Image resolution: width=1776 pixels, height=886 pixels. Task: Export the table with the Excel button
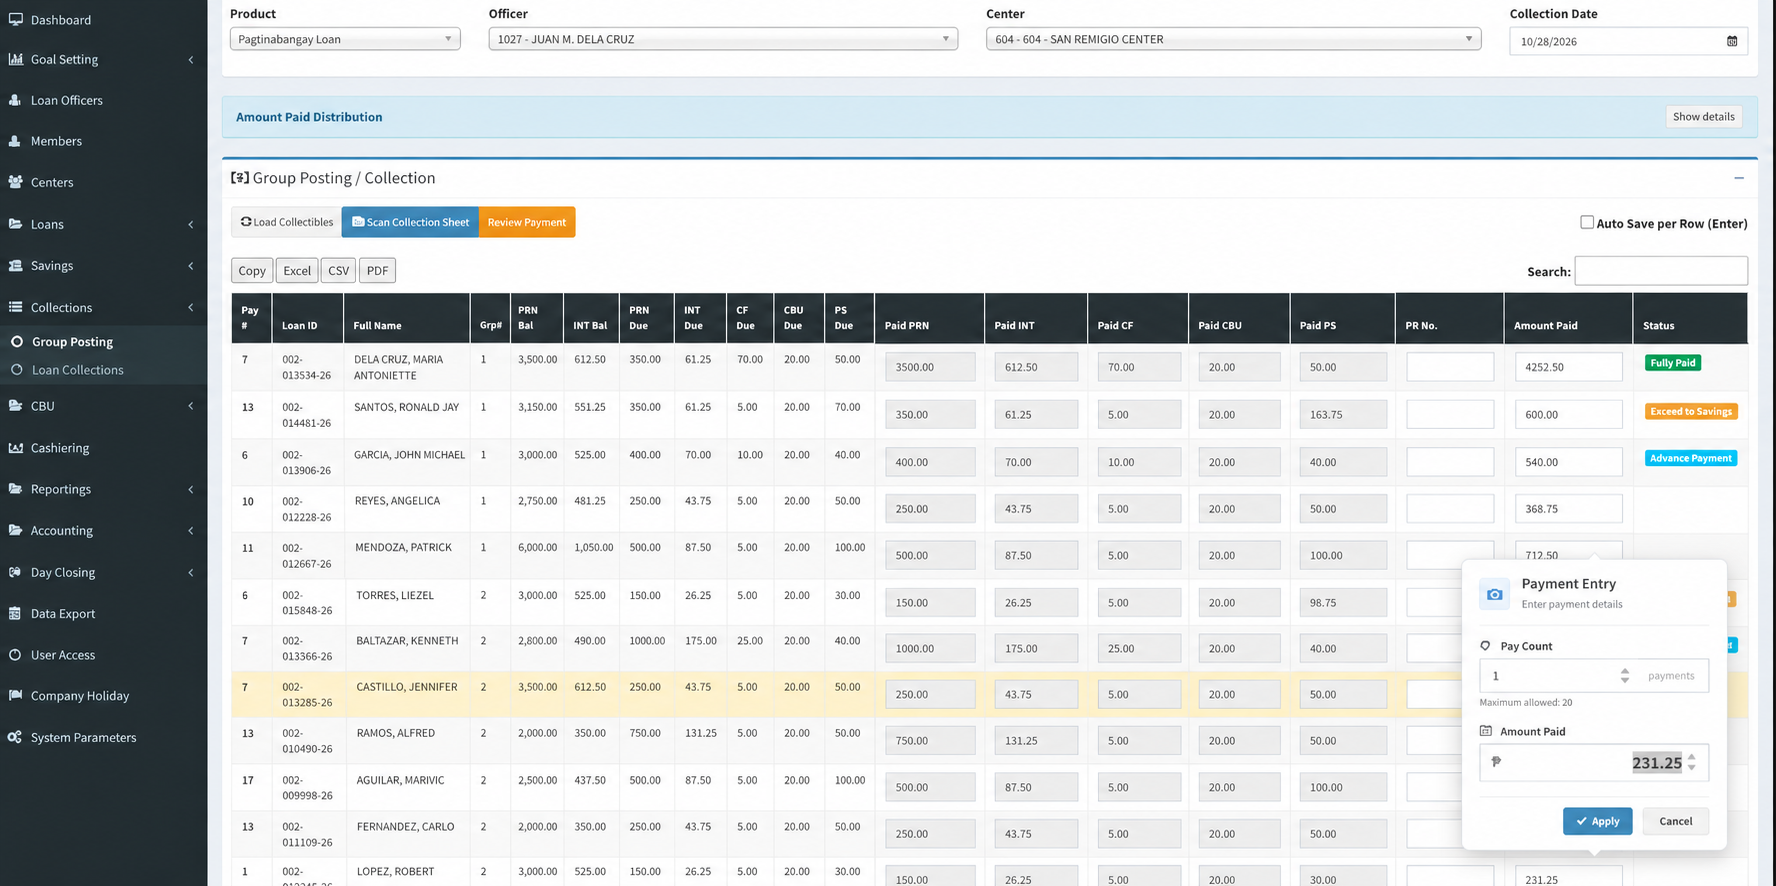297,270
